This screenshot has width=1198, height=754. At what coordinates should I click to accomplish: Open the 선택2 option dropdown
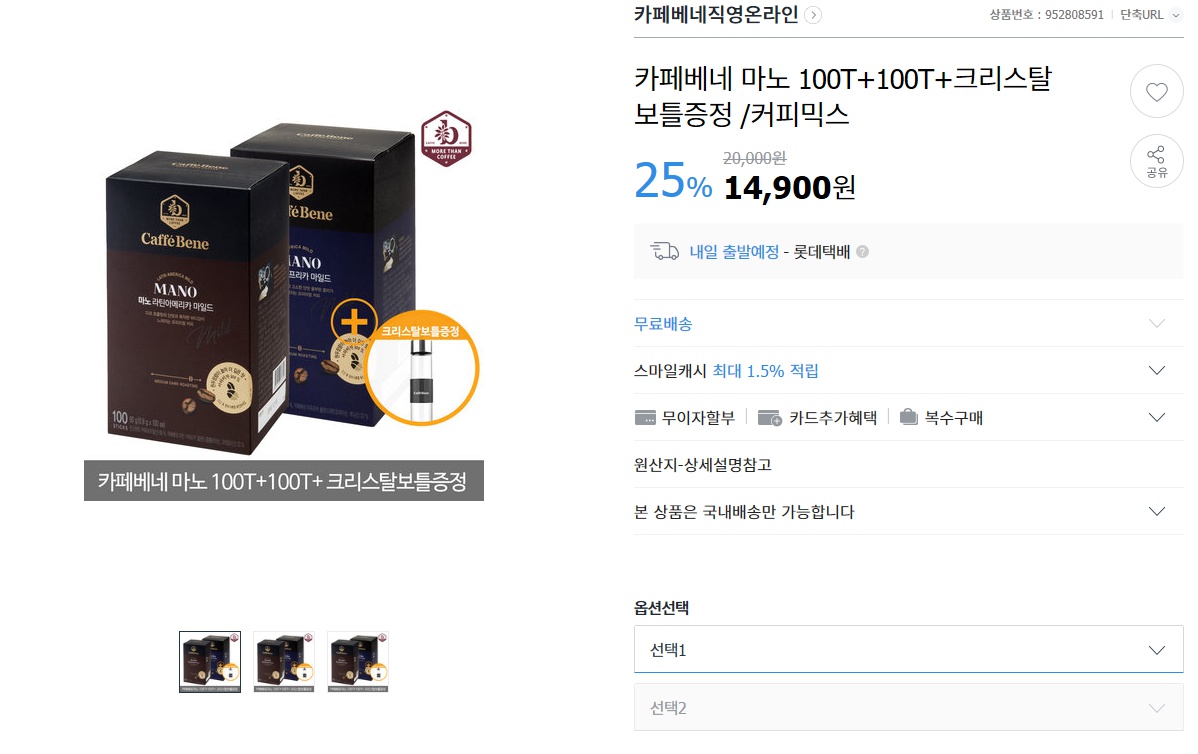908,707
